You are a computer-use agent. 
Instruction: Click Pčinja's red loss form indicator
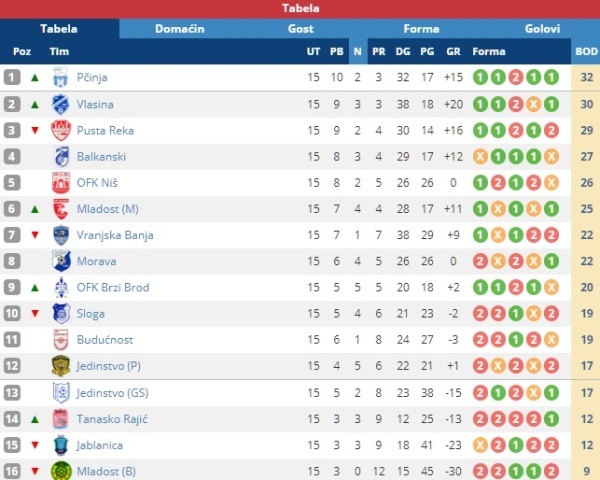[x=515, y=77]
